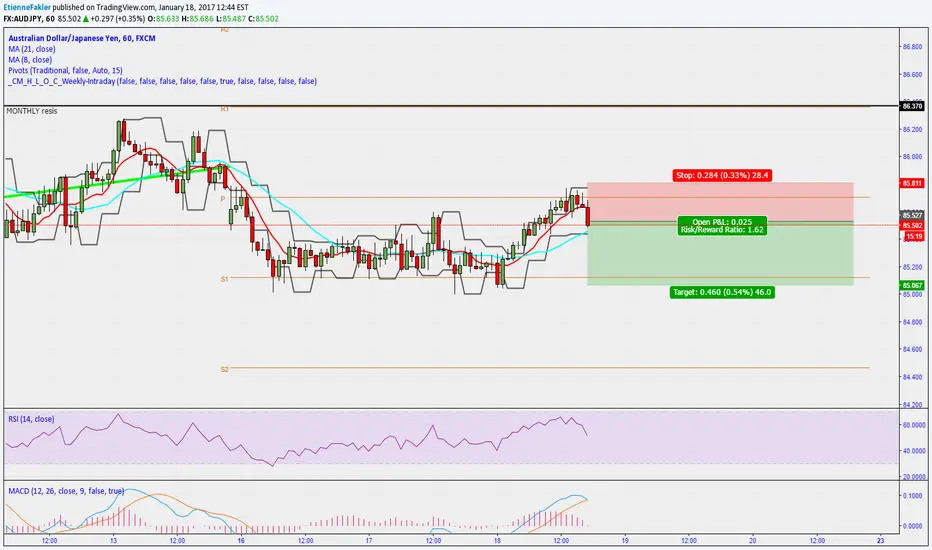Click the red Stop: 0.284 label

(x=722, y=175)
